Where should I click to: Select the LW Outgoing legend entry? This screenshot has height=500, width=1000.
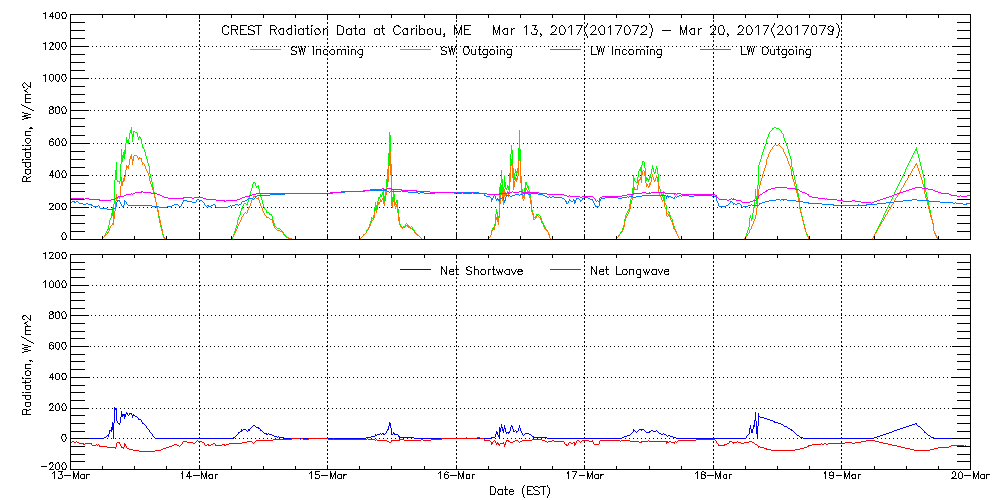[775, 52]
